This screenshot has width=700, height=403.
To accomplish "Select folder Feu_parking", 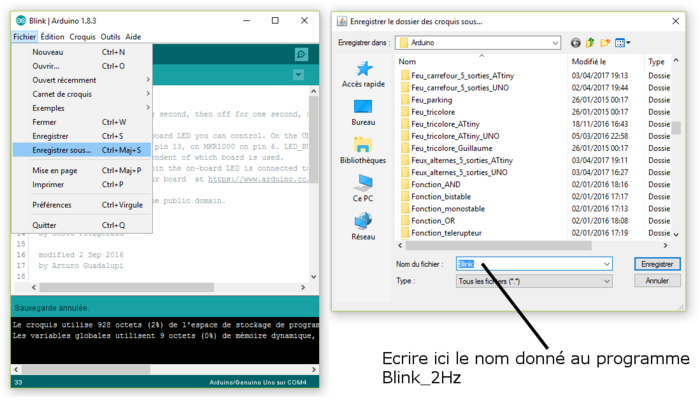I will pos(431,100).
